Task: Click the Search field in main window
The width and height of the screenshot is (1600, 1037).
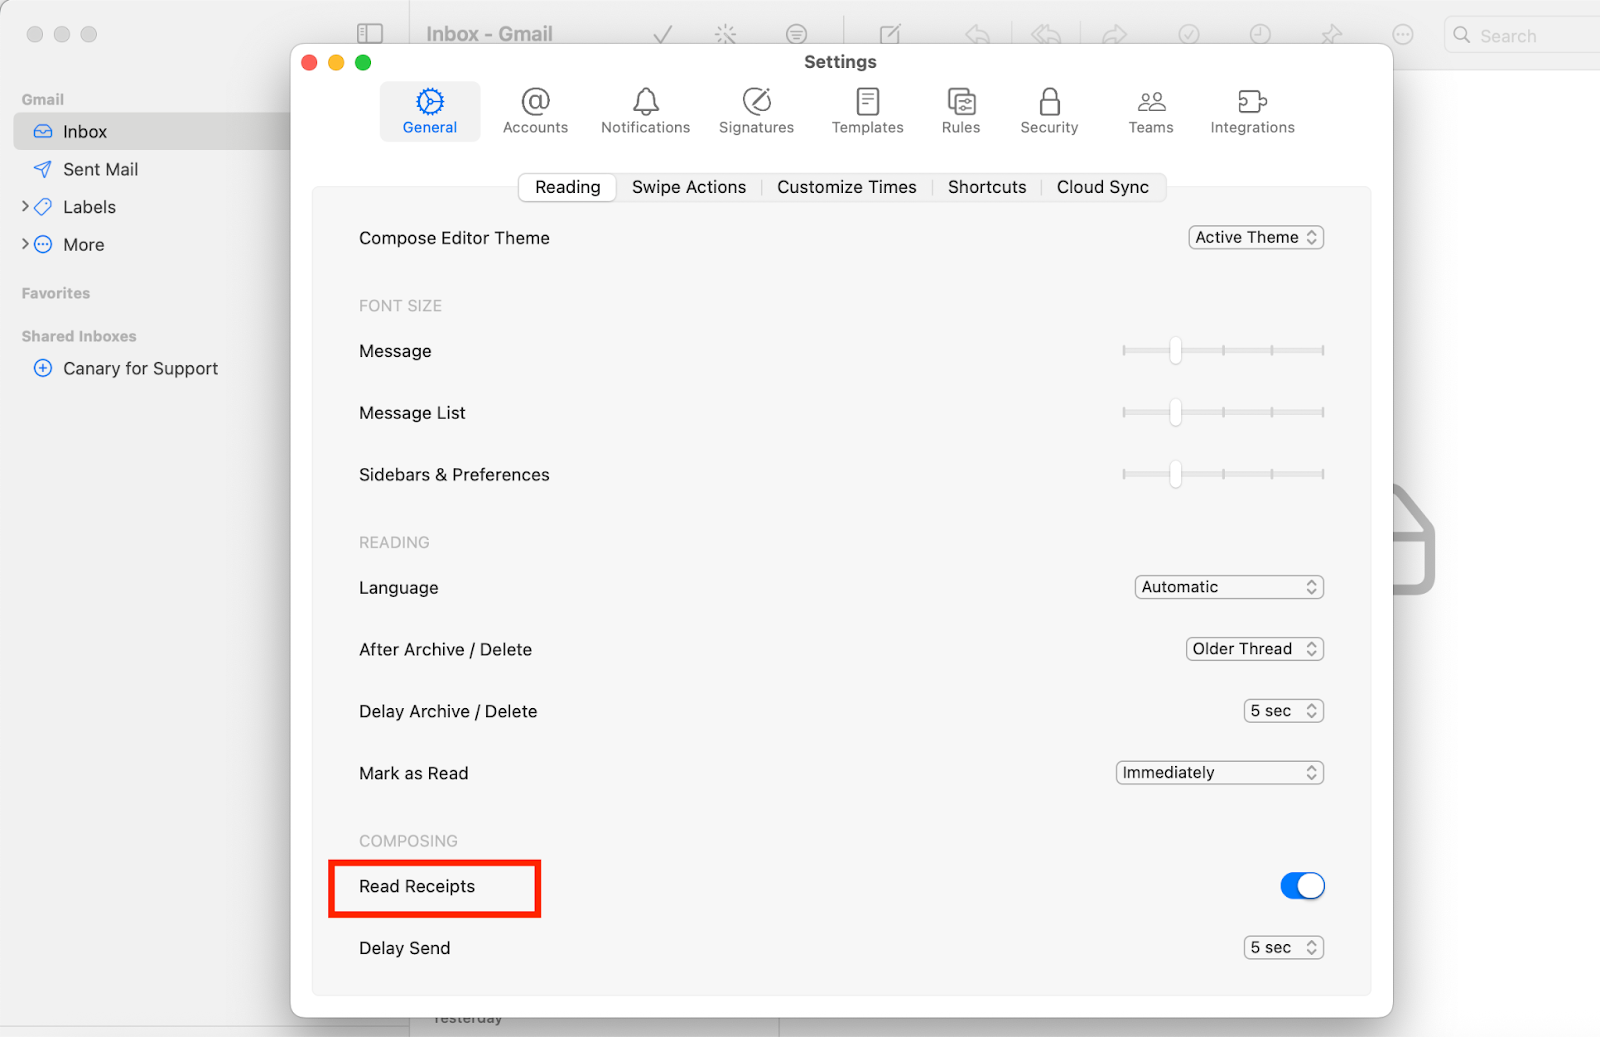Action: (1522, 35)
